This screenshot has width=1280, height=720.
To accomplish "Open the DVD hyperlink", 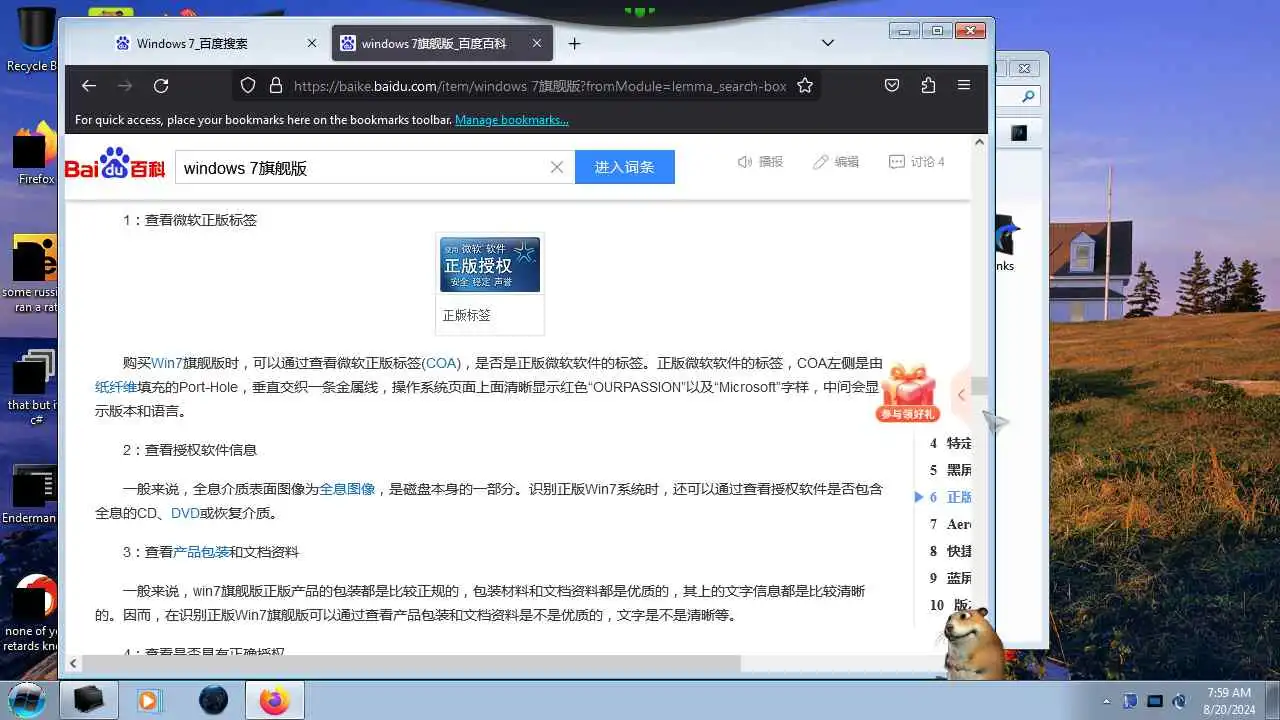I will 185,513.
